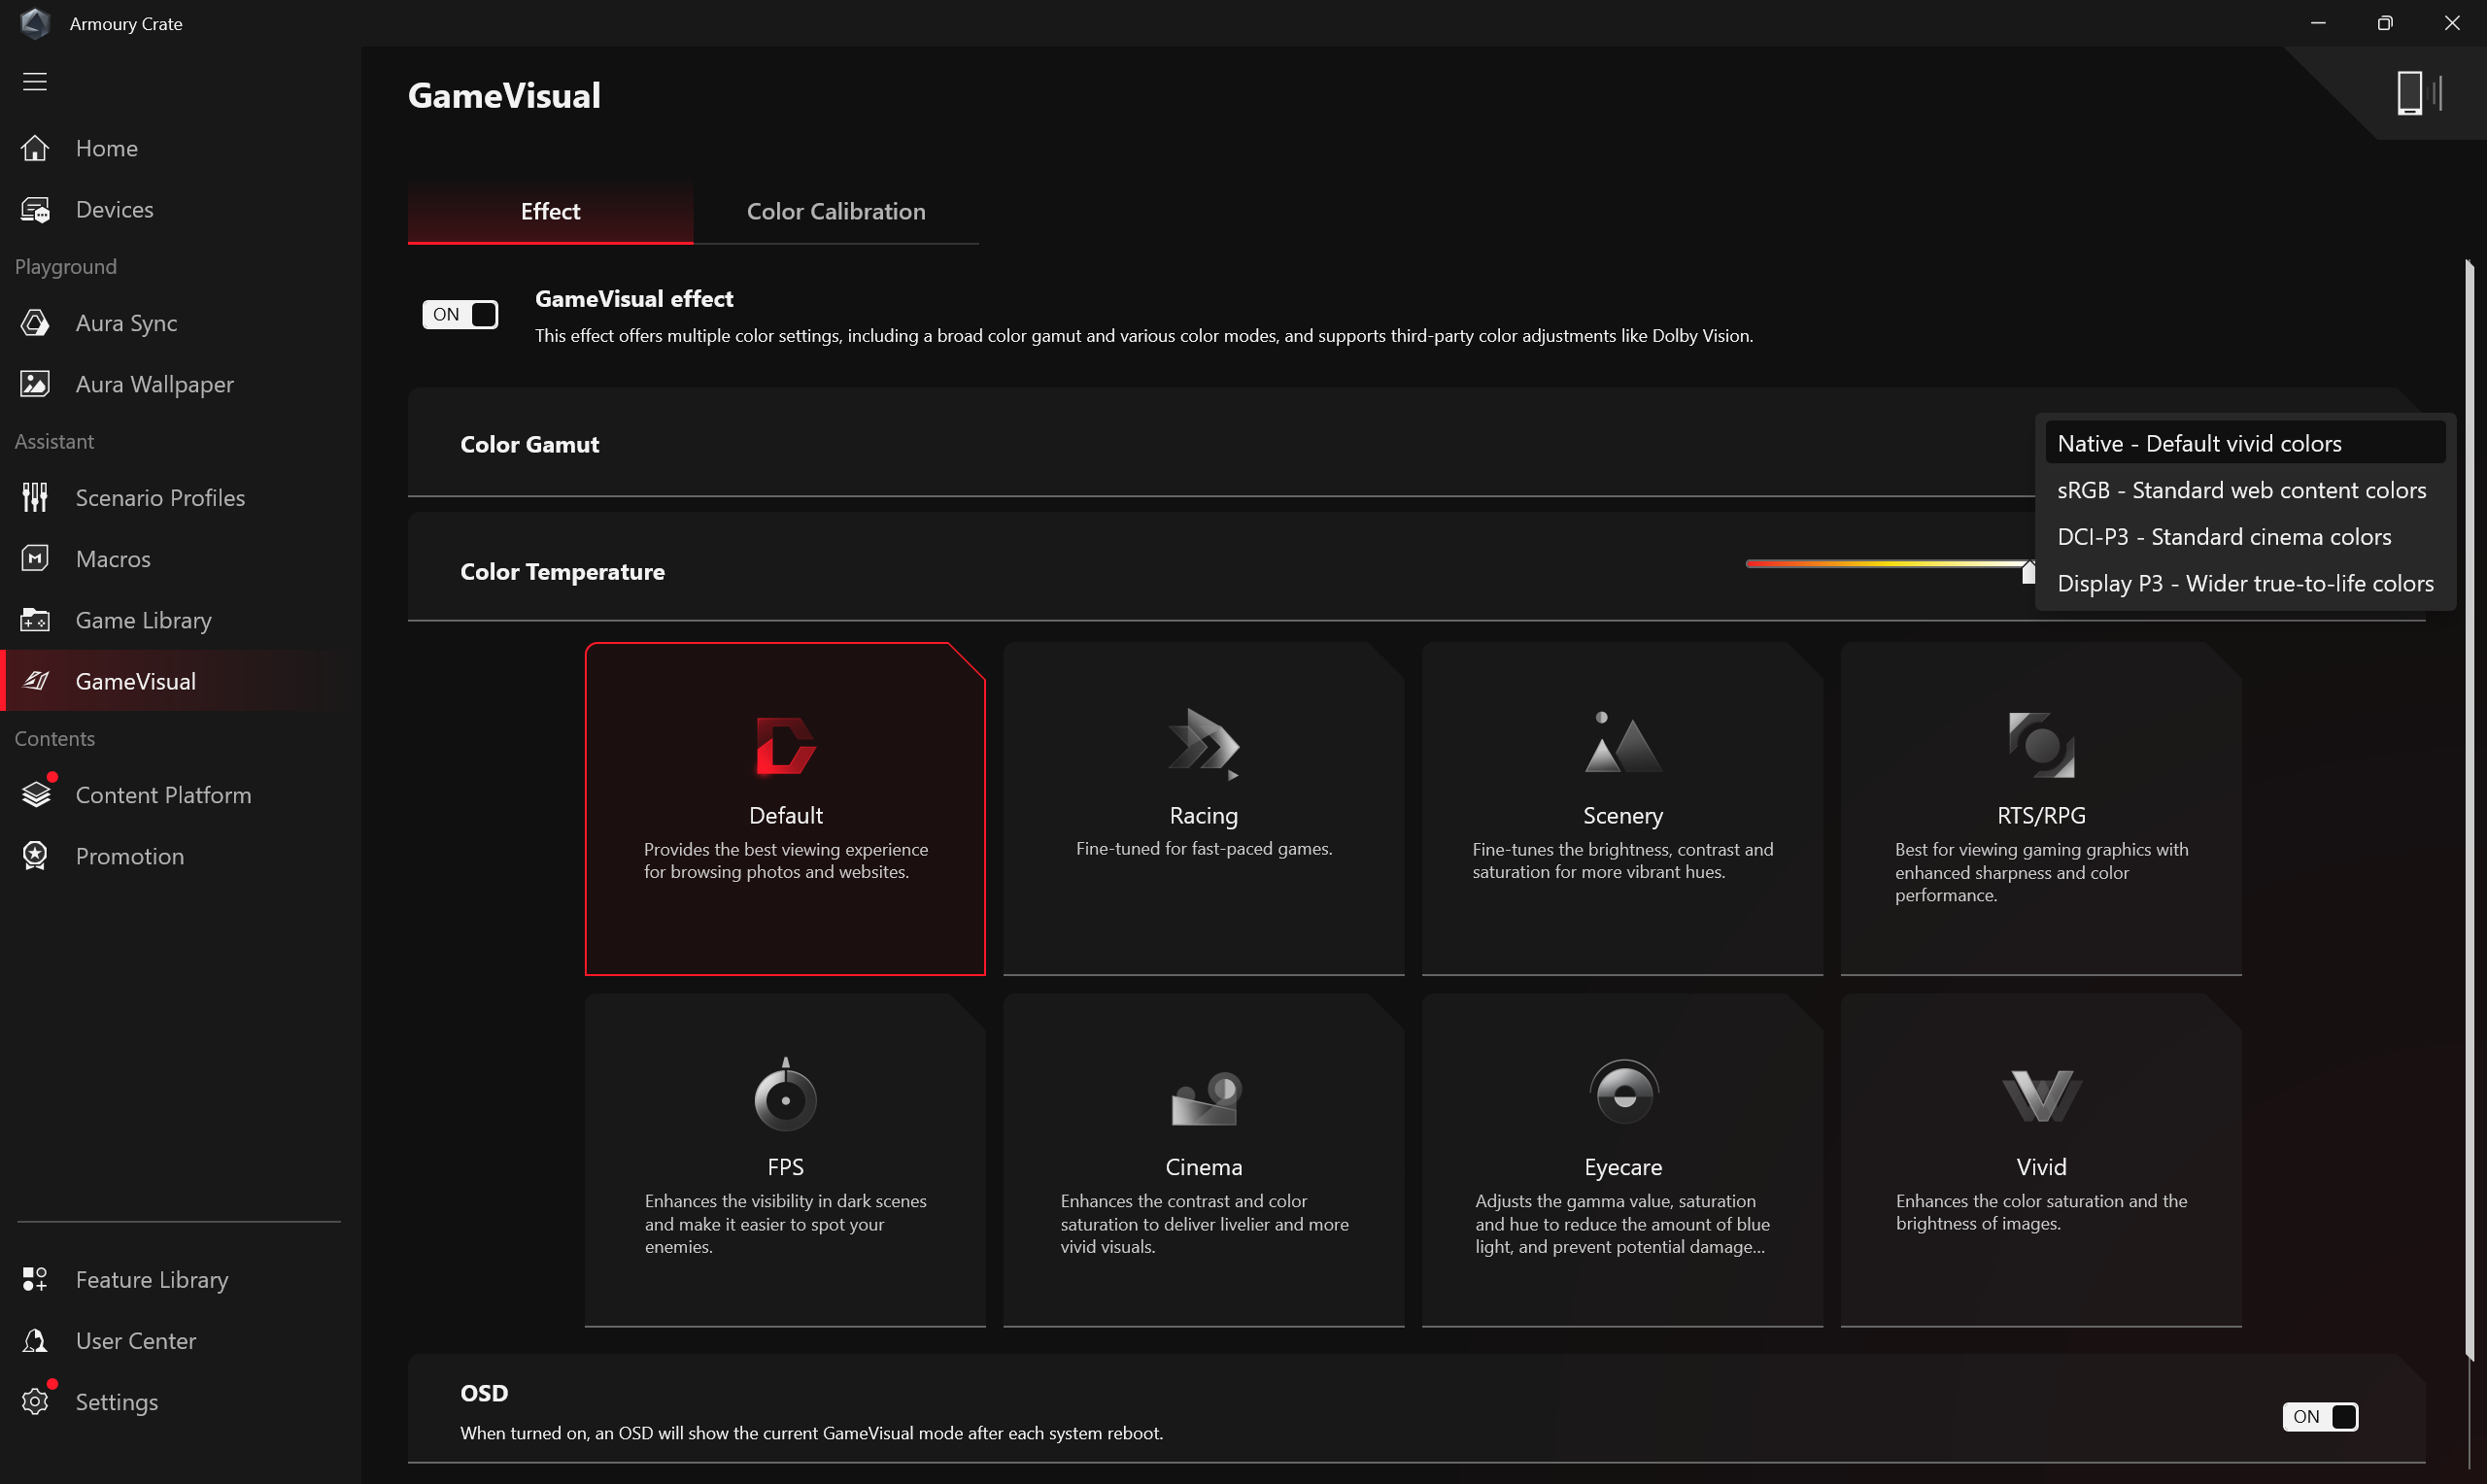This screenshot has height=1484, width=2487.
Task: Click the FPS crosshair icon
Action: pyautogui.click(x=786, y=1095)
